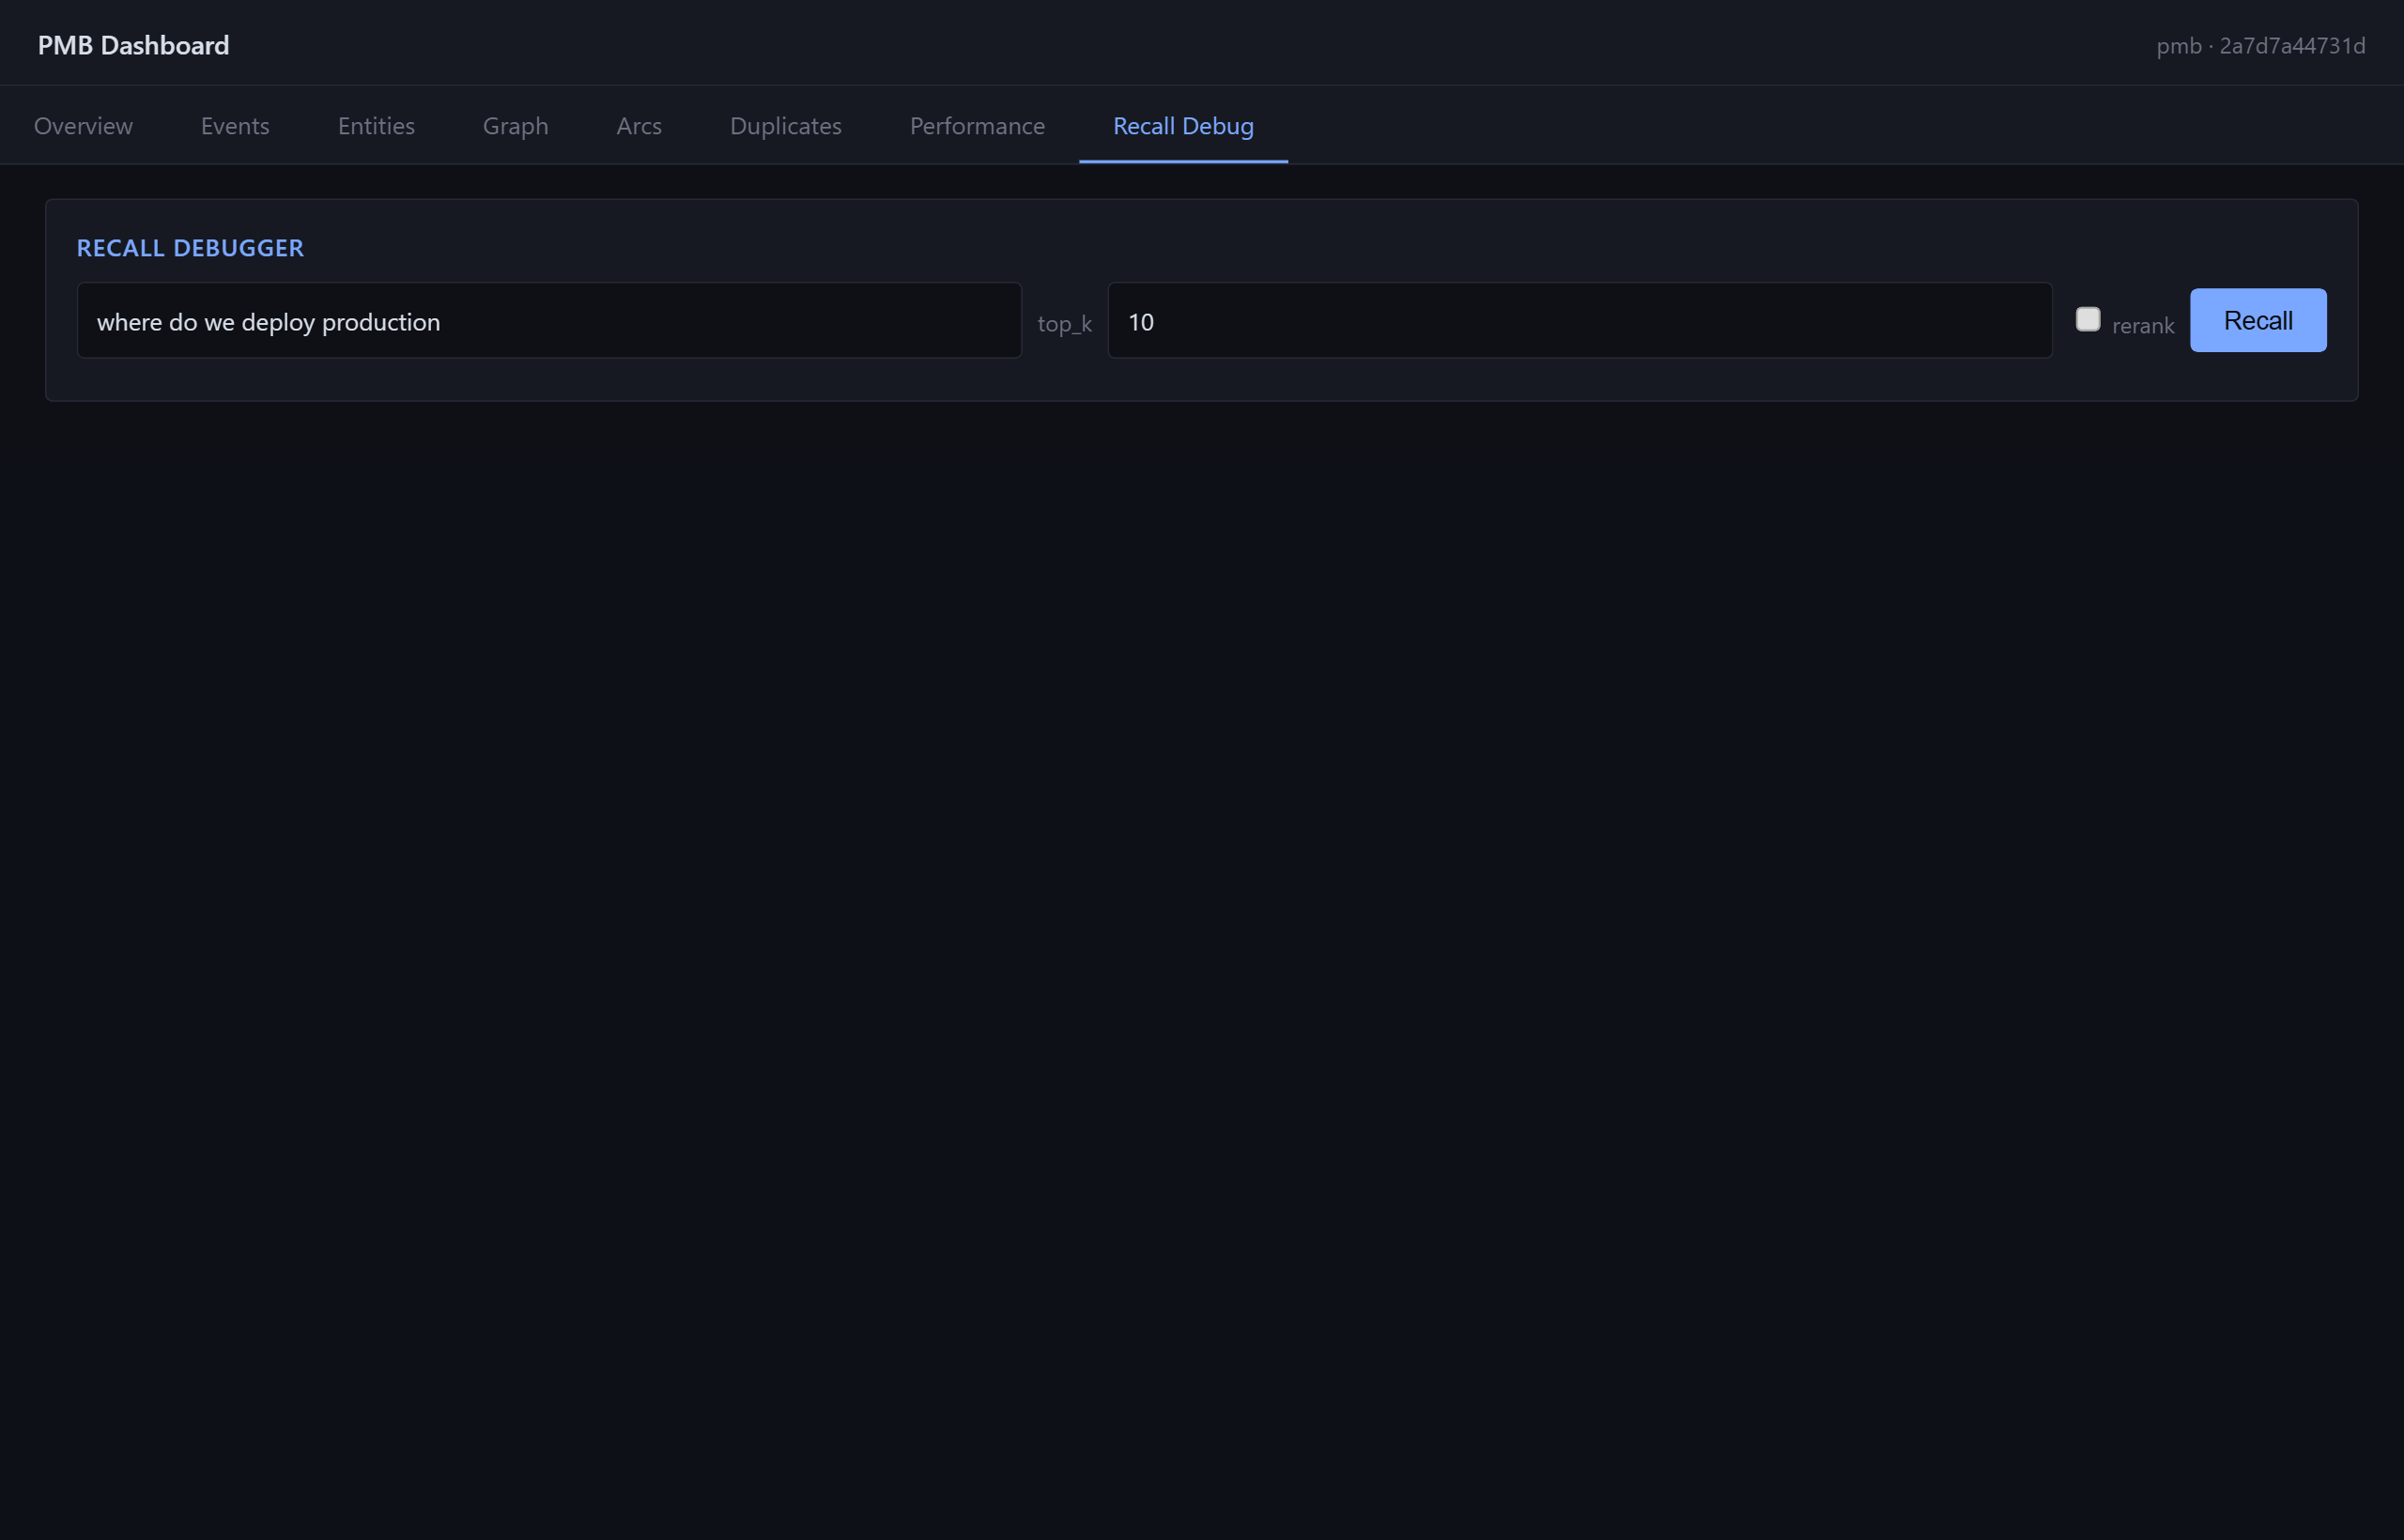The width and height of the screenshot is (2404, 1540).
Task: Select the Recall Debug tab
Action: click(x=1183, y=126)
